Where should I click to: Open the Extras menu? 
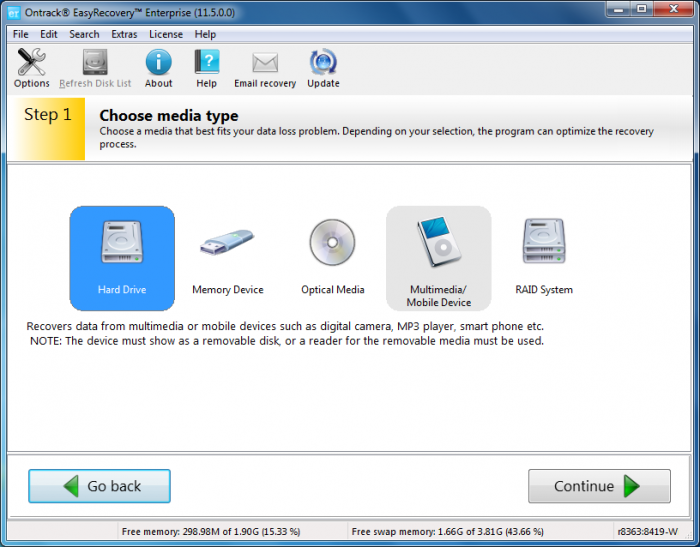coord(124,34)
